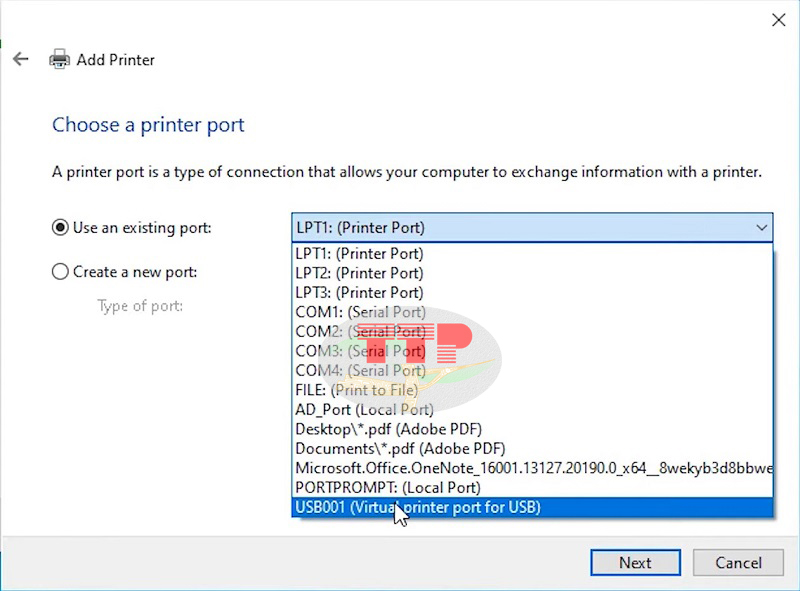Select the Use an existing port radio button
Image resolution: width=800 pixels, height=591 pixels.
[x=60, y=228]
